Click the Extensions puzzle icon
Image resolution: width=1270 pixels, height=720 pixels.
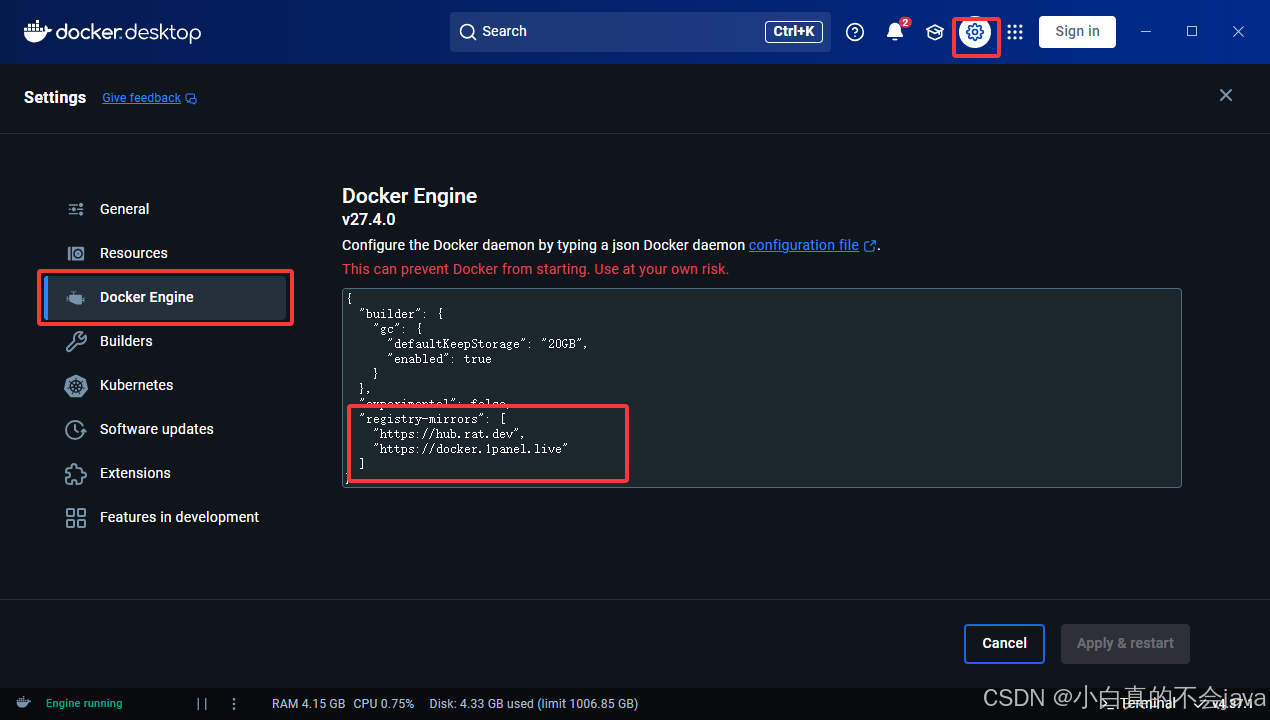click(76, 474)
